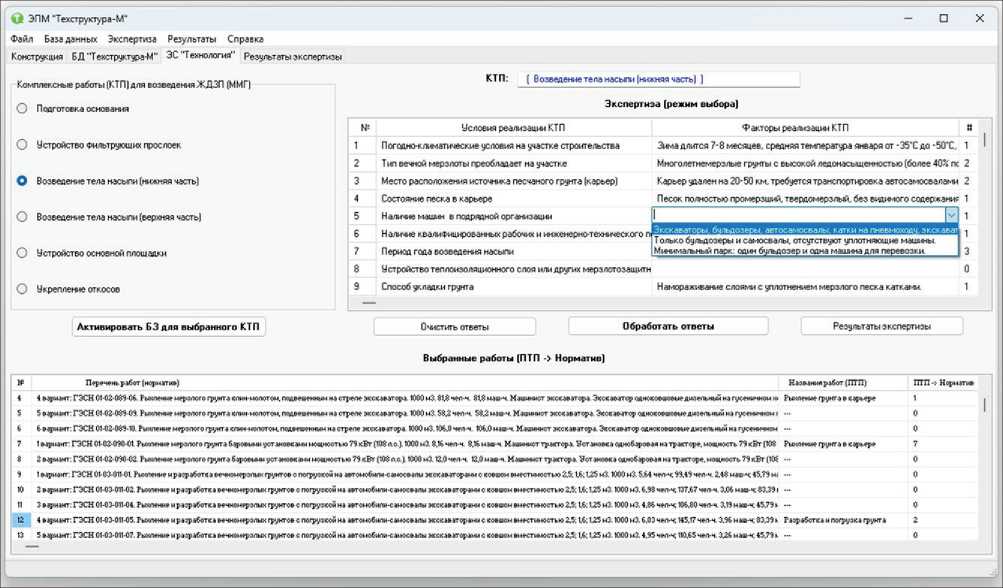This screenshot has height=588, width=1003.
Task: Pick option "Экскаваторы, бульдозеры, автосамосвалы" in dropdown list
Action: pos(805,230)
